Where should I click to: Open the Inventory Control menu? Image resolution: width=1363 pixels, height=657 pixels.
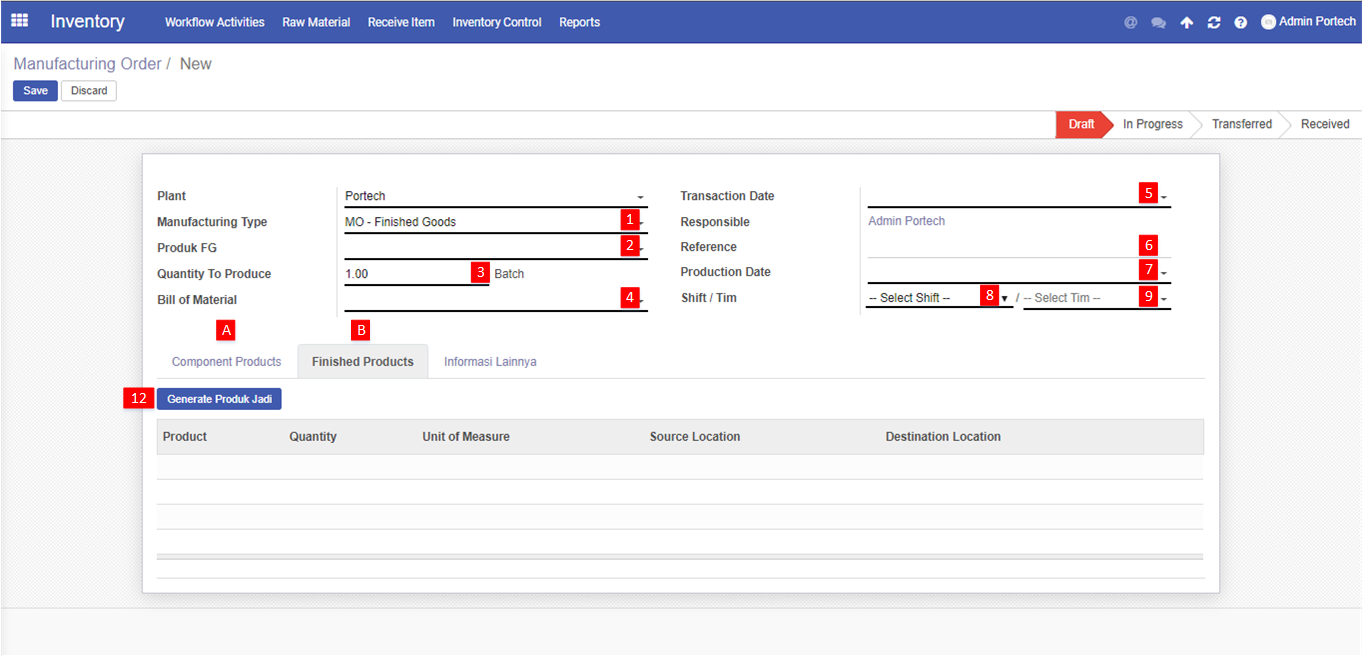click(496, 22)
